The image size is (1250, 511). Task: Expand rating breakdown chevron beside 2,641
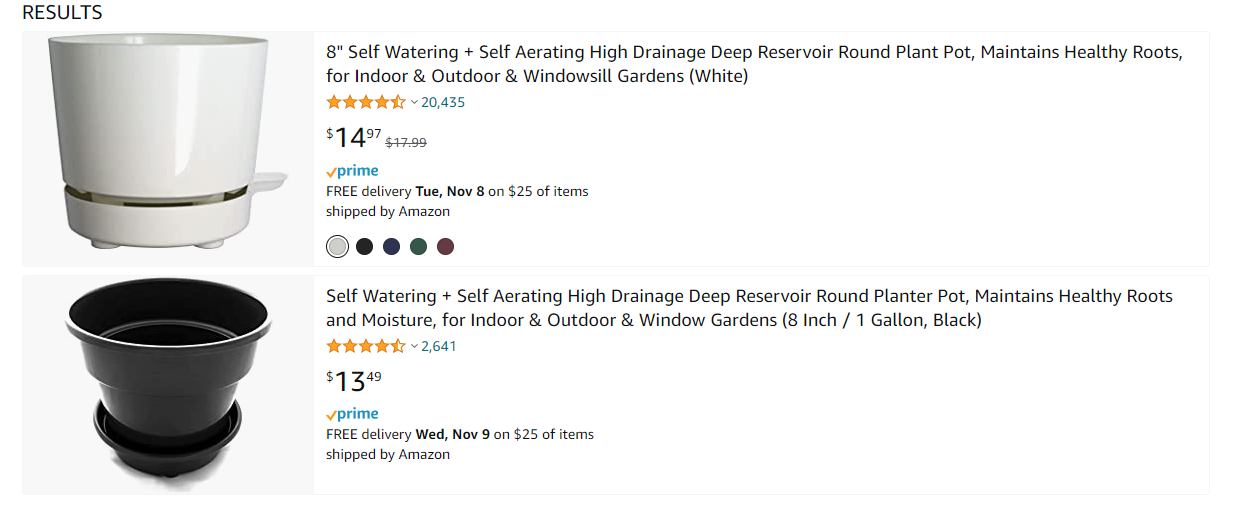coord(414,346)
